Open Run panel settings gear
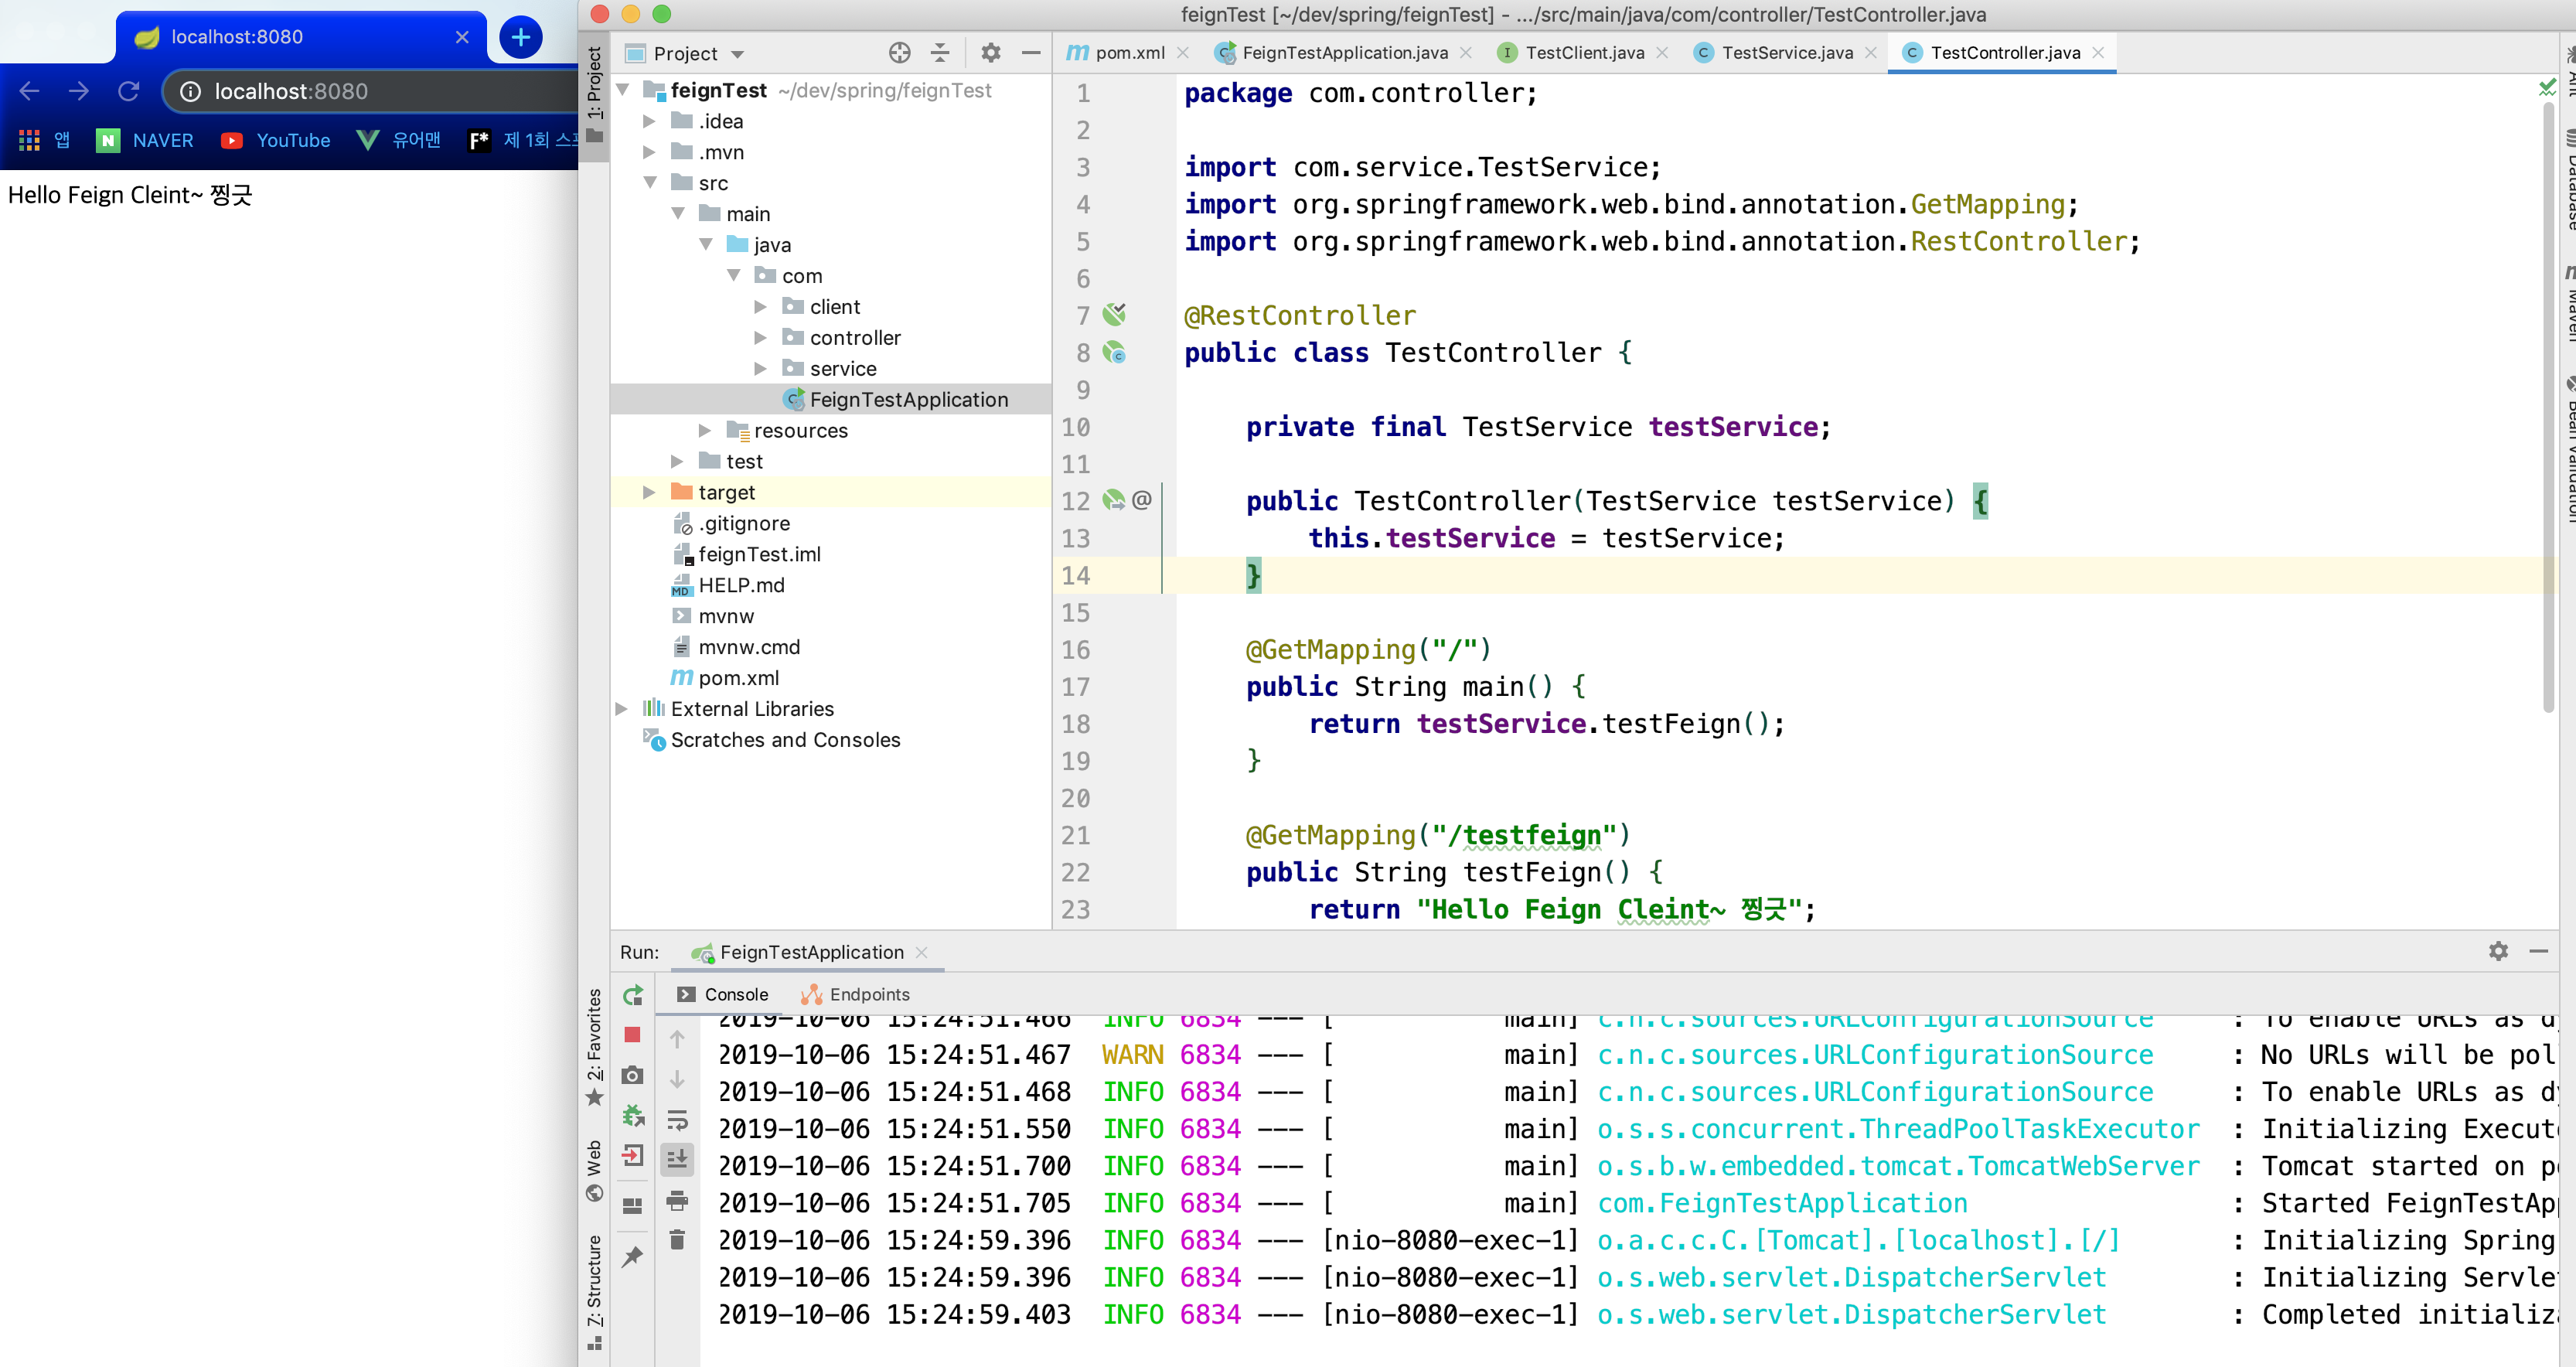This screenshot has width=2576, height=1367. pos(2498,951)
